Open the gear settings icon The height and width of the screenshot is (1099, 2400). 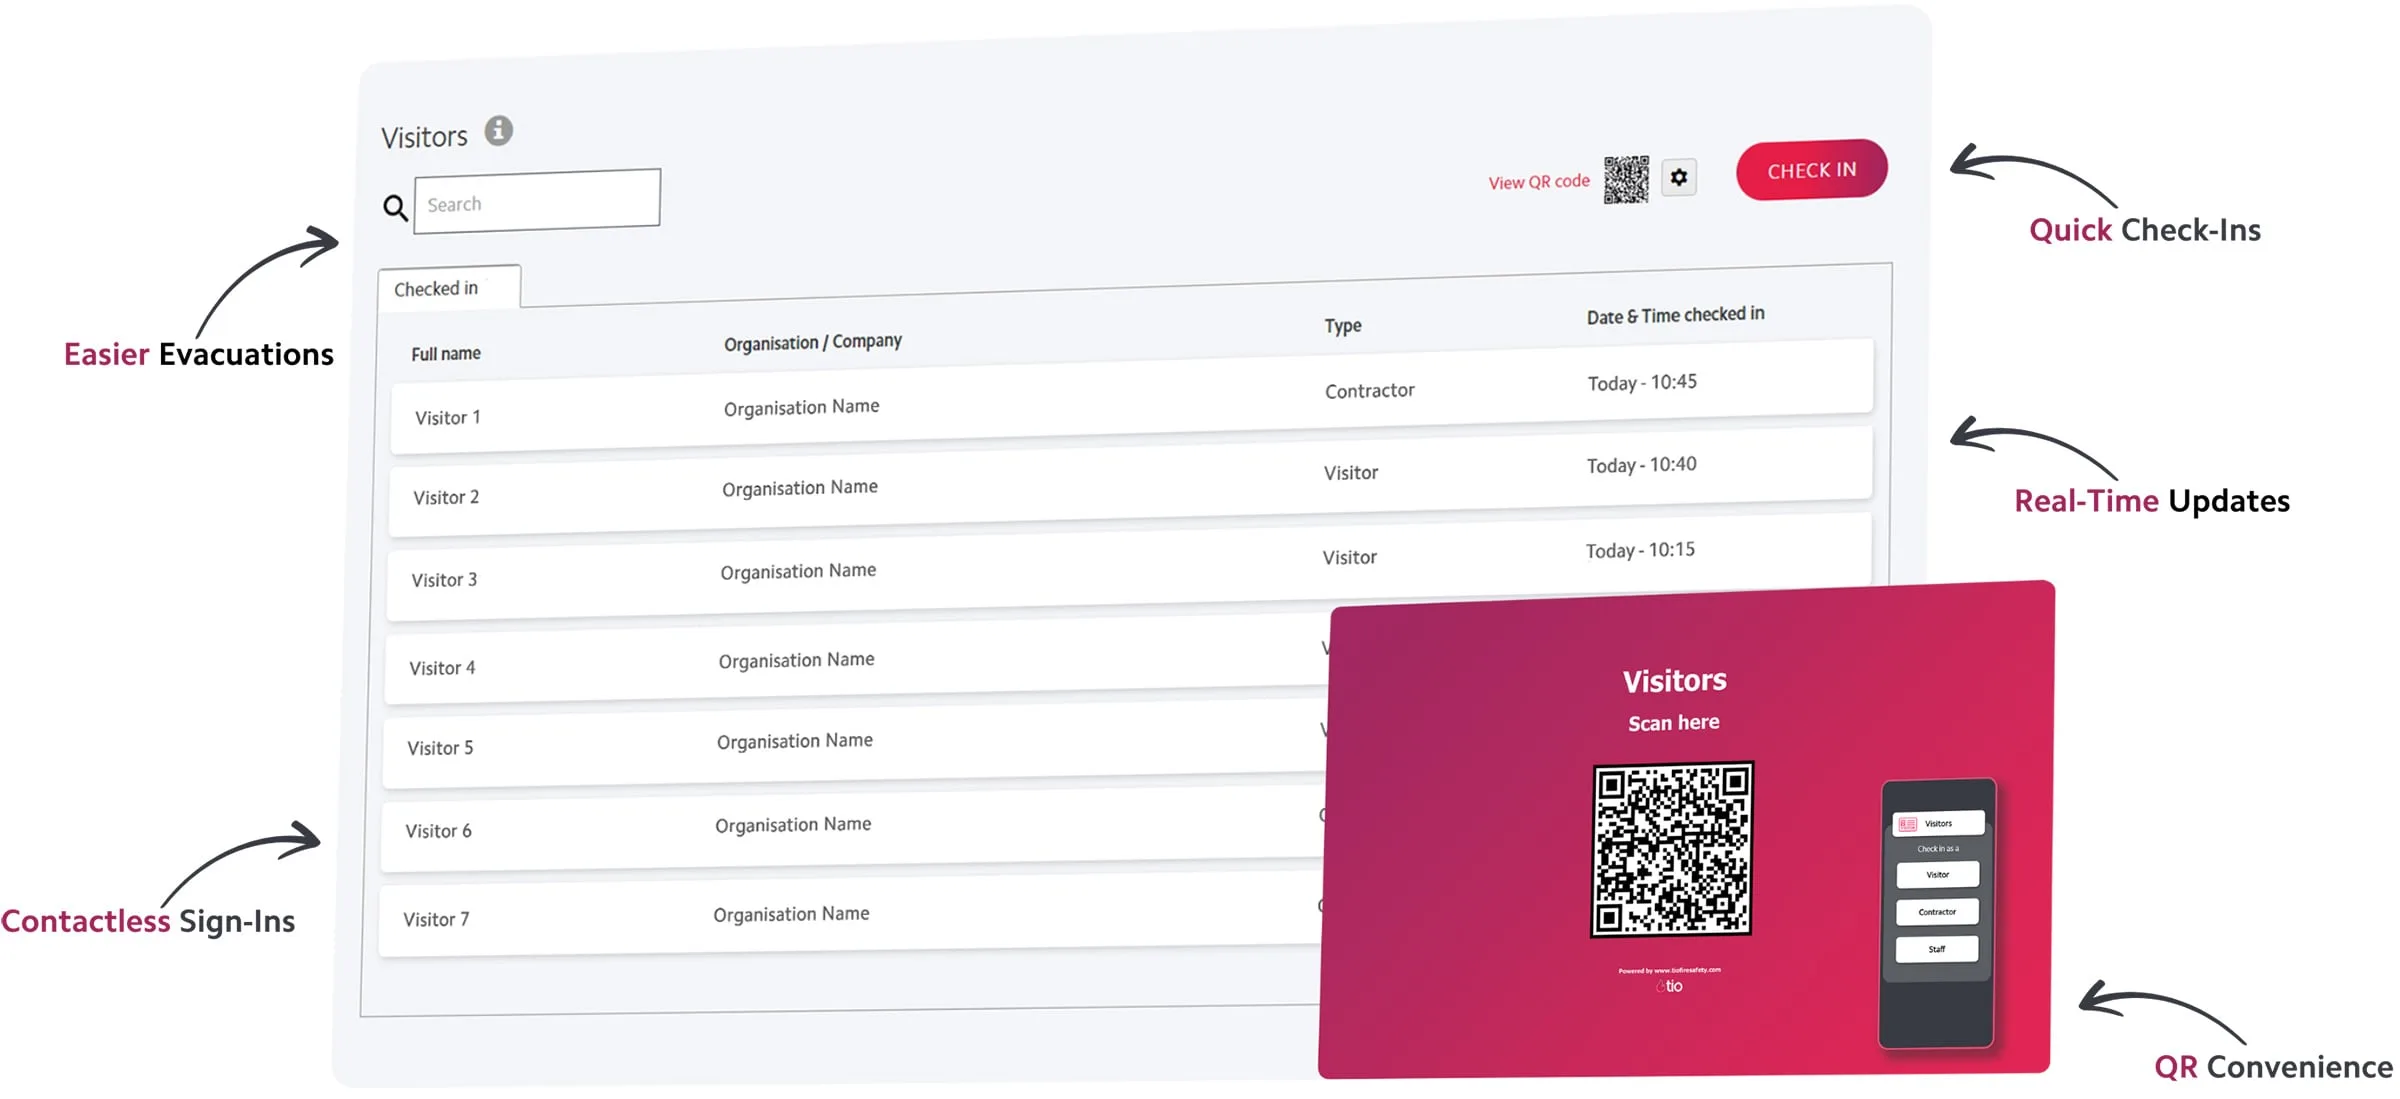[1679, 177]
